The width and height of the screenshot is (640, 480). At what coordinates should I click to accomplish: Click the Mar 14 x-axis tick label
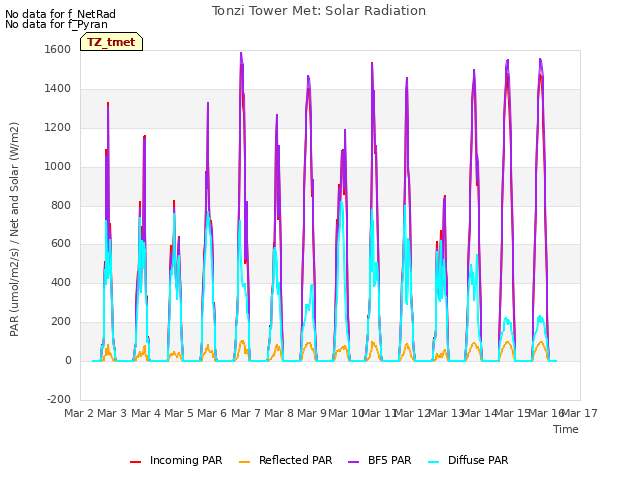[x=479, y=413]
